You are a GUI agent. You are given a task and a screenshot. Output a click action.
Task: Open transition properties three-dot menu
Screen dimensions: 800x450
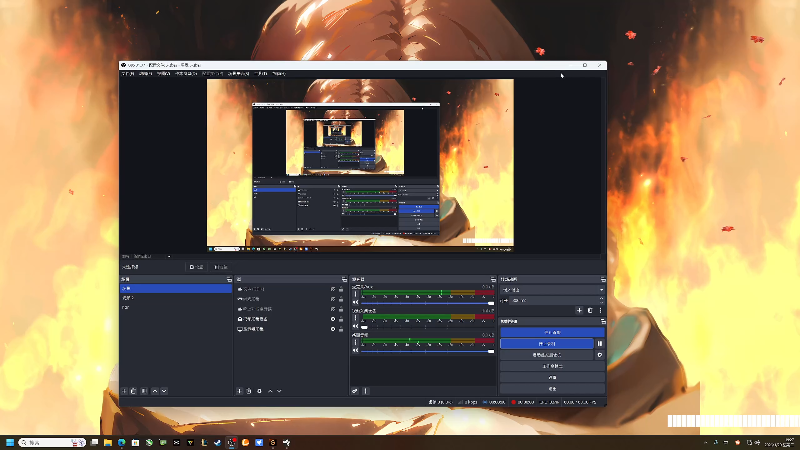tap(601, 310)
